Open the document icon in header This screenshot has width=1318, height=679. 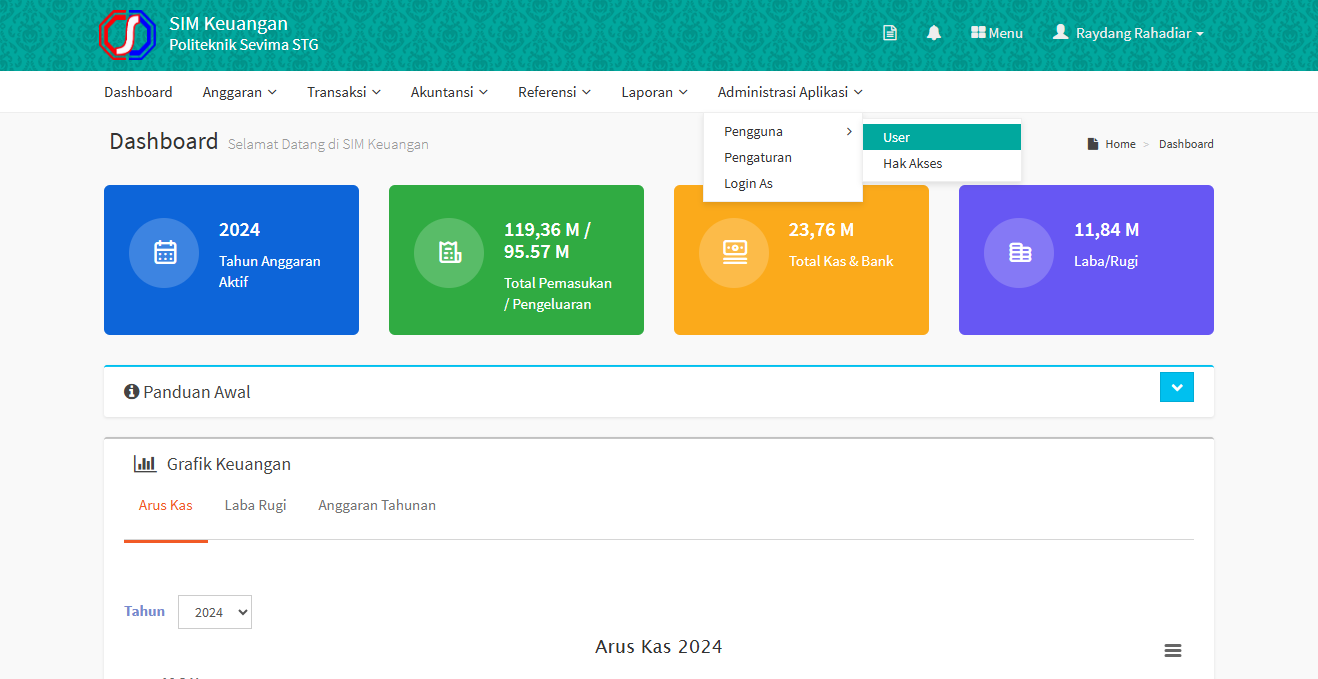point(890,33)
